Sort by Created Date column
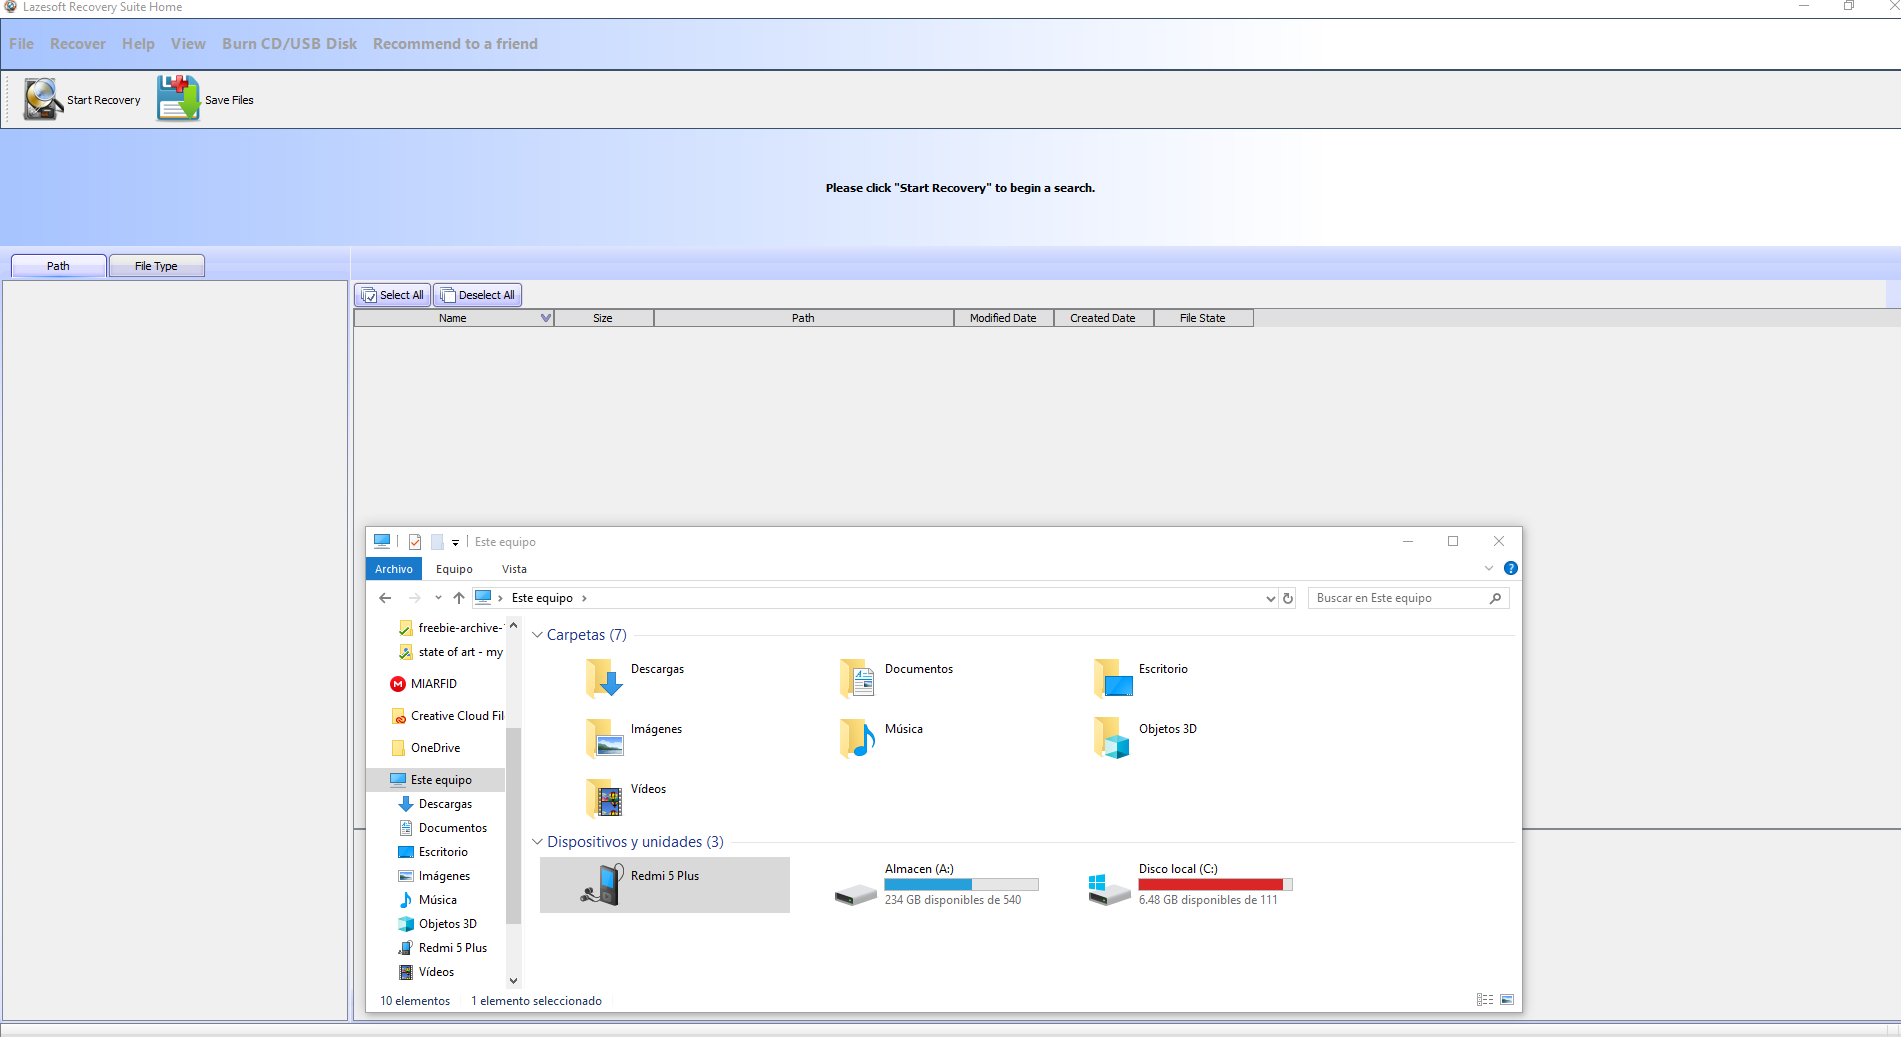The height and width of the screenshot is (1037, 1901). (x=1103, y=318)
